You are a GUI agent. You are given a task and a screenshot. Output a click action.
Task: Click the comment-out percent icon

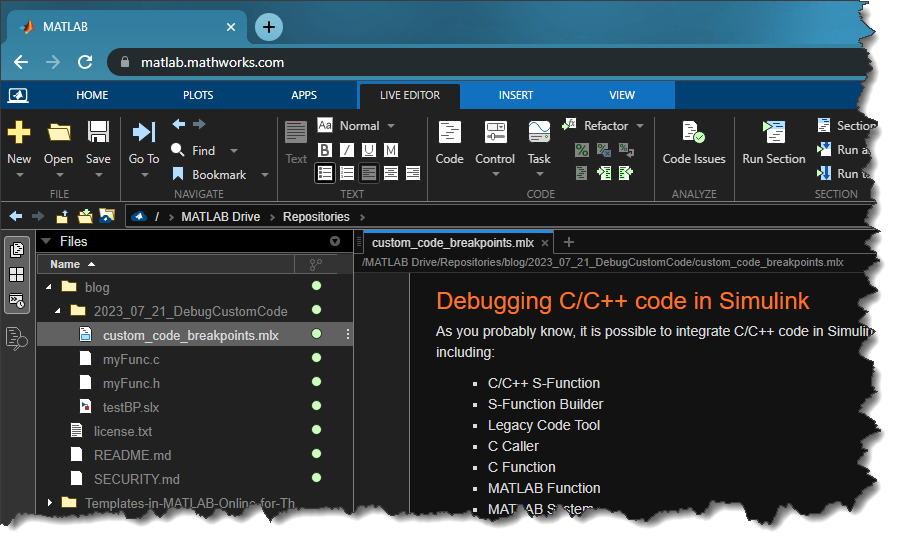[582, 150]
